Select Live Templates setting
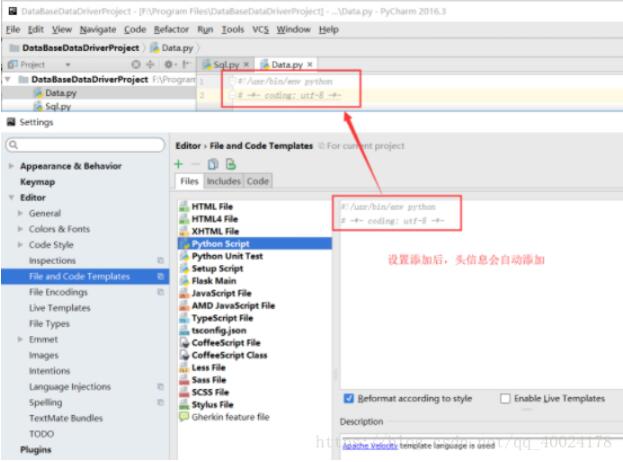Screen dimensions: 623x462 tap(60, 308)
